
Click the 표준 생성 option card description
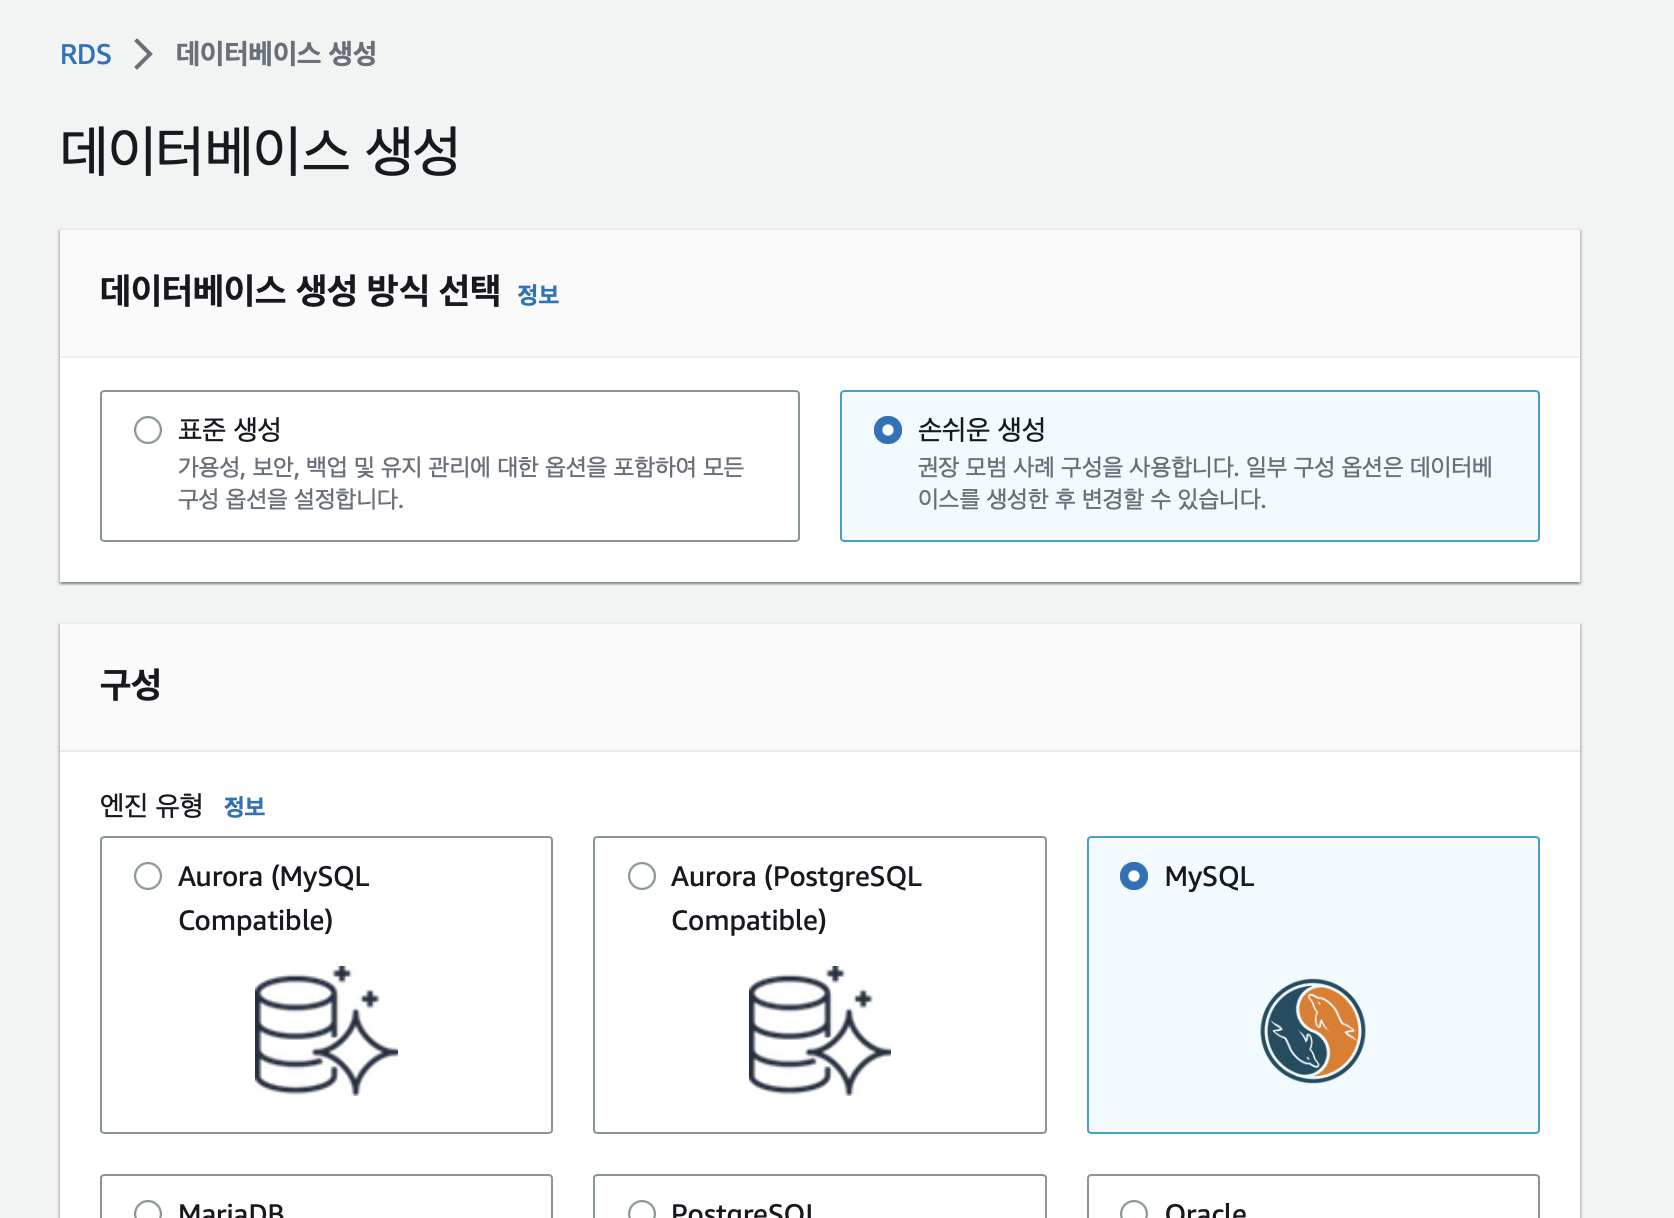[461, 482]
